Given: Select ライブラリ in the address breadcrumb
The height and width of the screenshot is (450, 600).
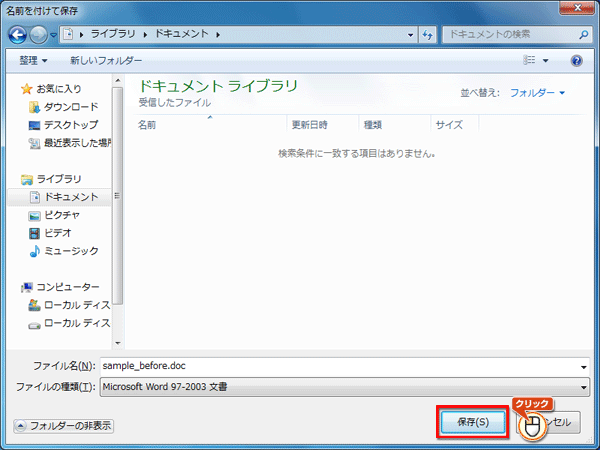Looking at the screenshot, I should pyautogui.click(x=113, y=34).
